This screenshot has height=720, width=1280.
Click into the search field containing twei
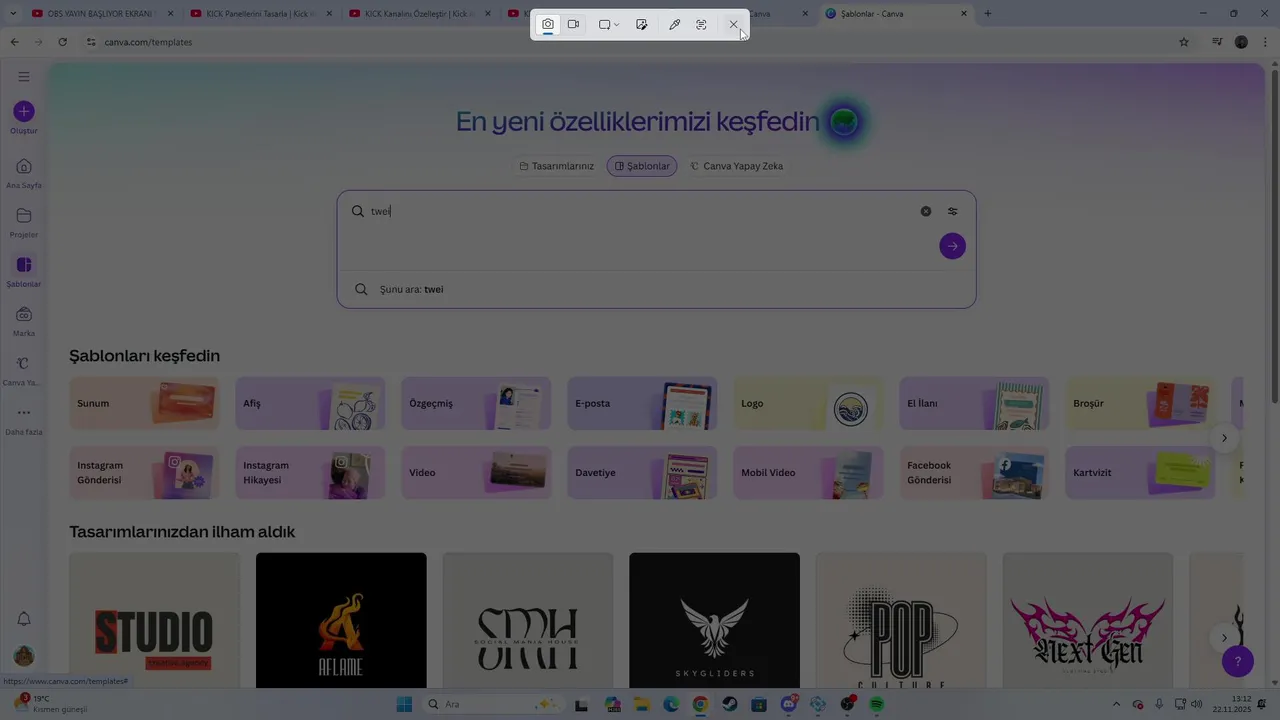pyautogui.click(x=640, y=211)
